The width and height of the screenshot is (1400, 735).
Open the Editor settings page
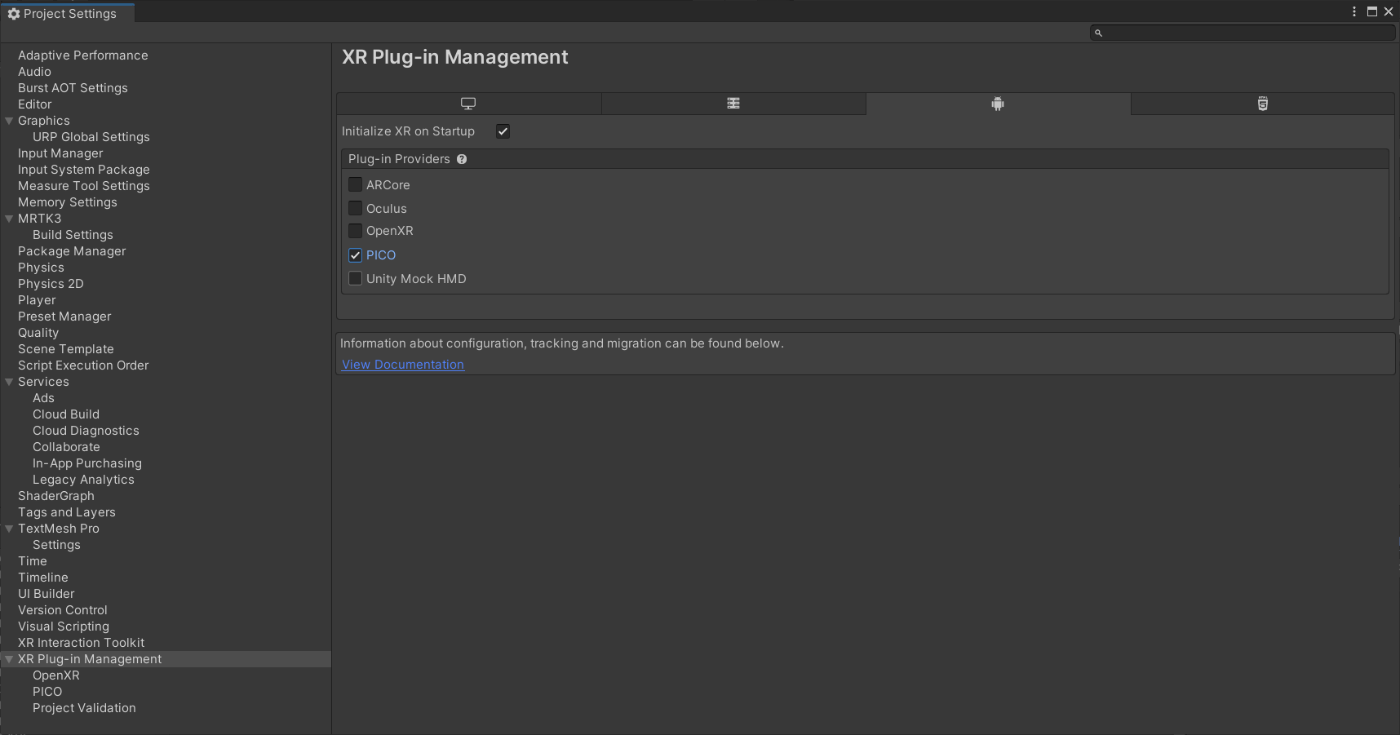(35, 104)
